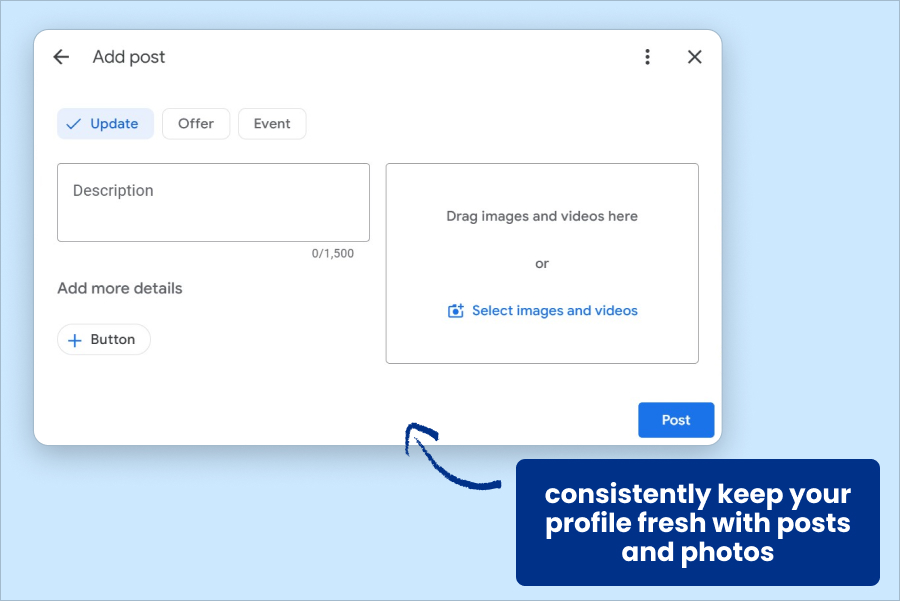Focus the Description text box

[x=213, y=202]
